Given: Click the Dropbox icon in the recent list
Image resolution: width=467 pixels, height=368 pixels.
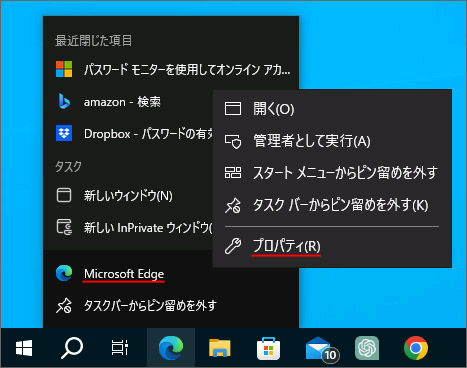Looking at the screenshot, I should click(64, 133).
